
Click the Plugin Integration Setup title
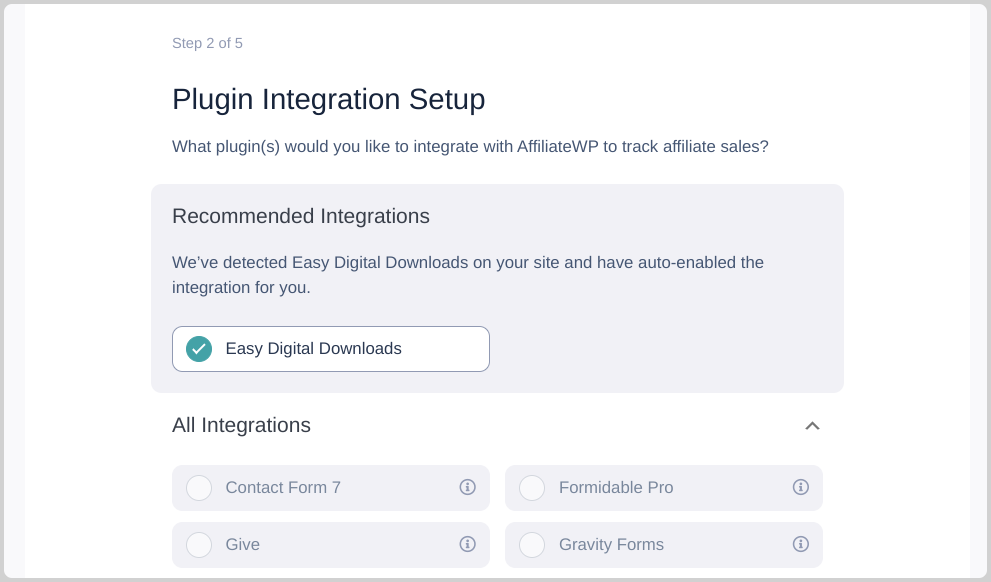[329, 99]
